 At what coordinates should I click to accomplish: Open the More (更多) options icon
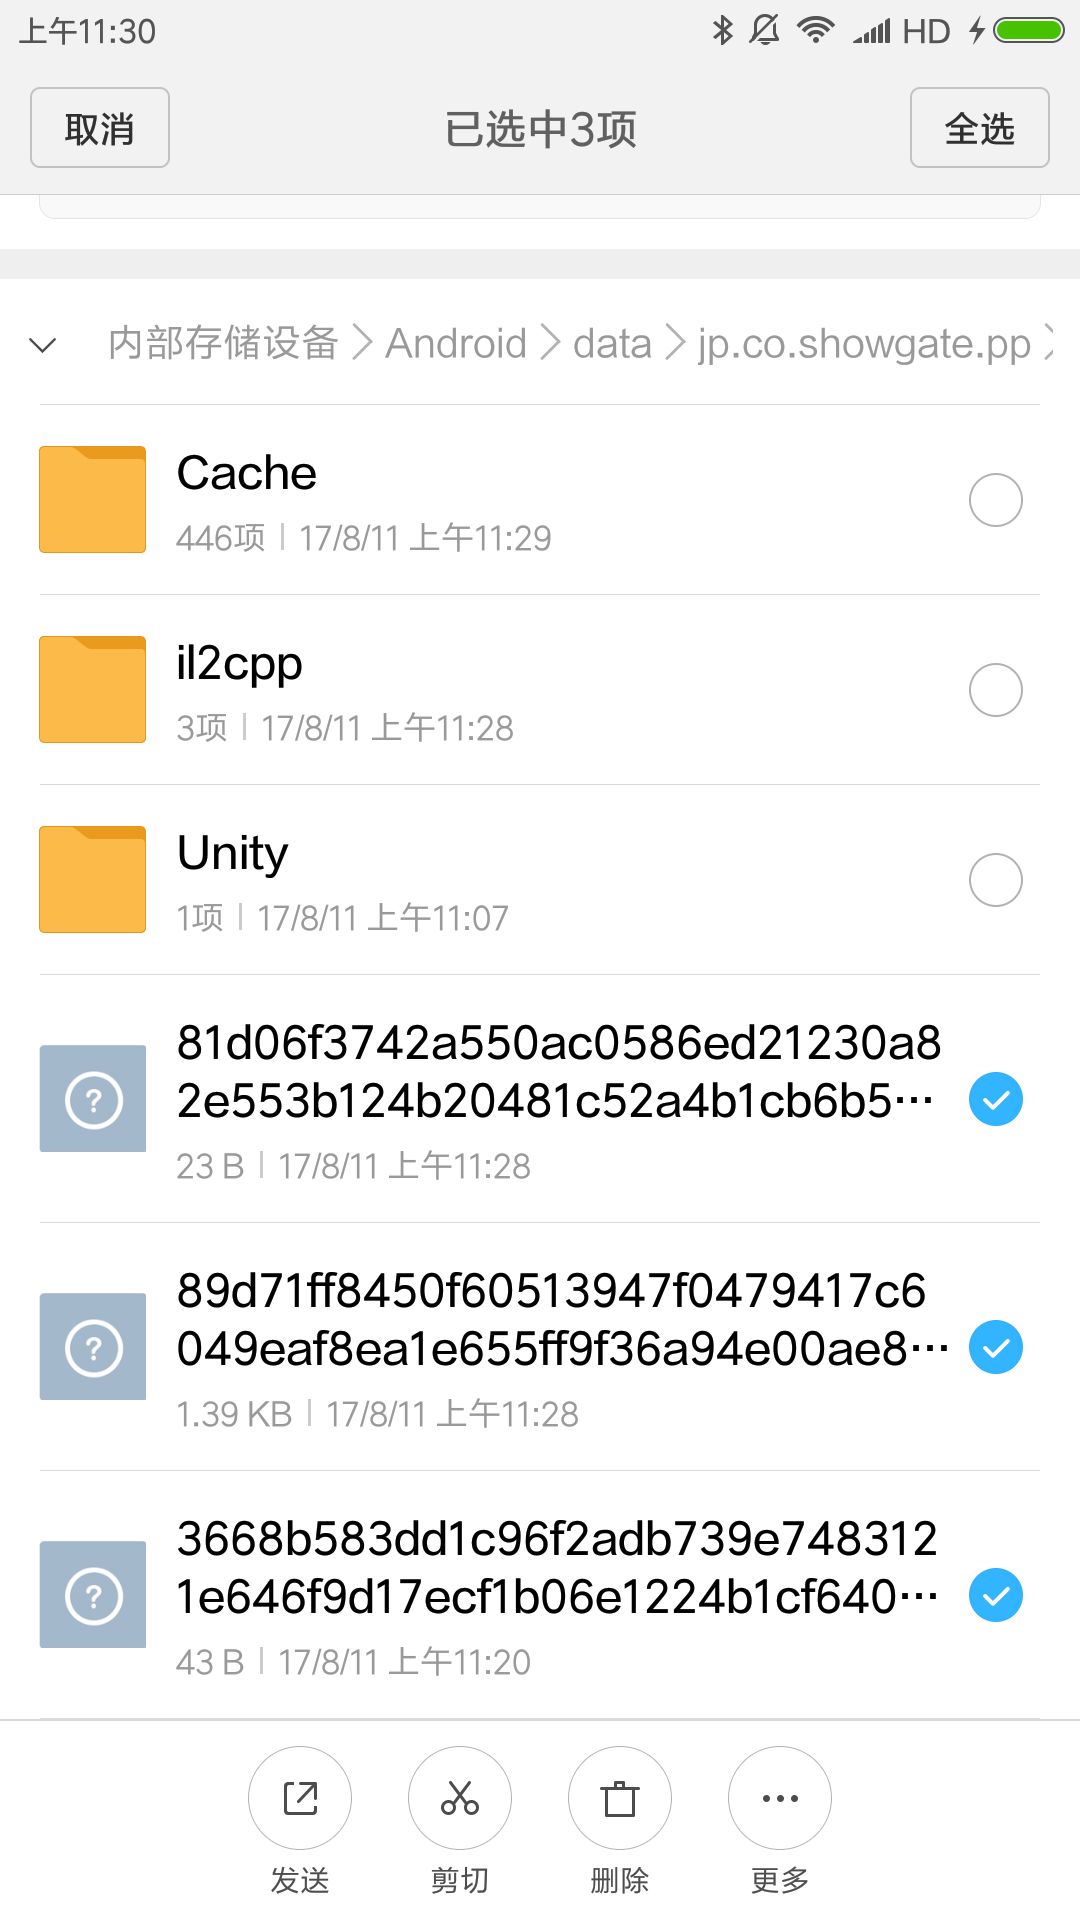780,1798
